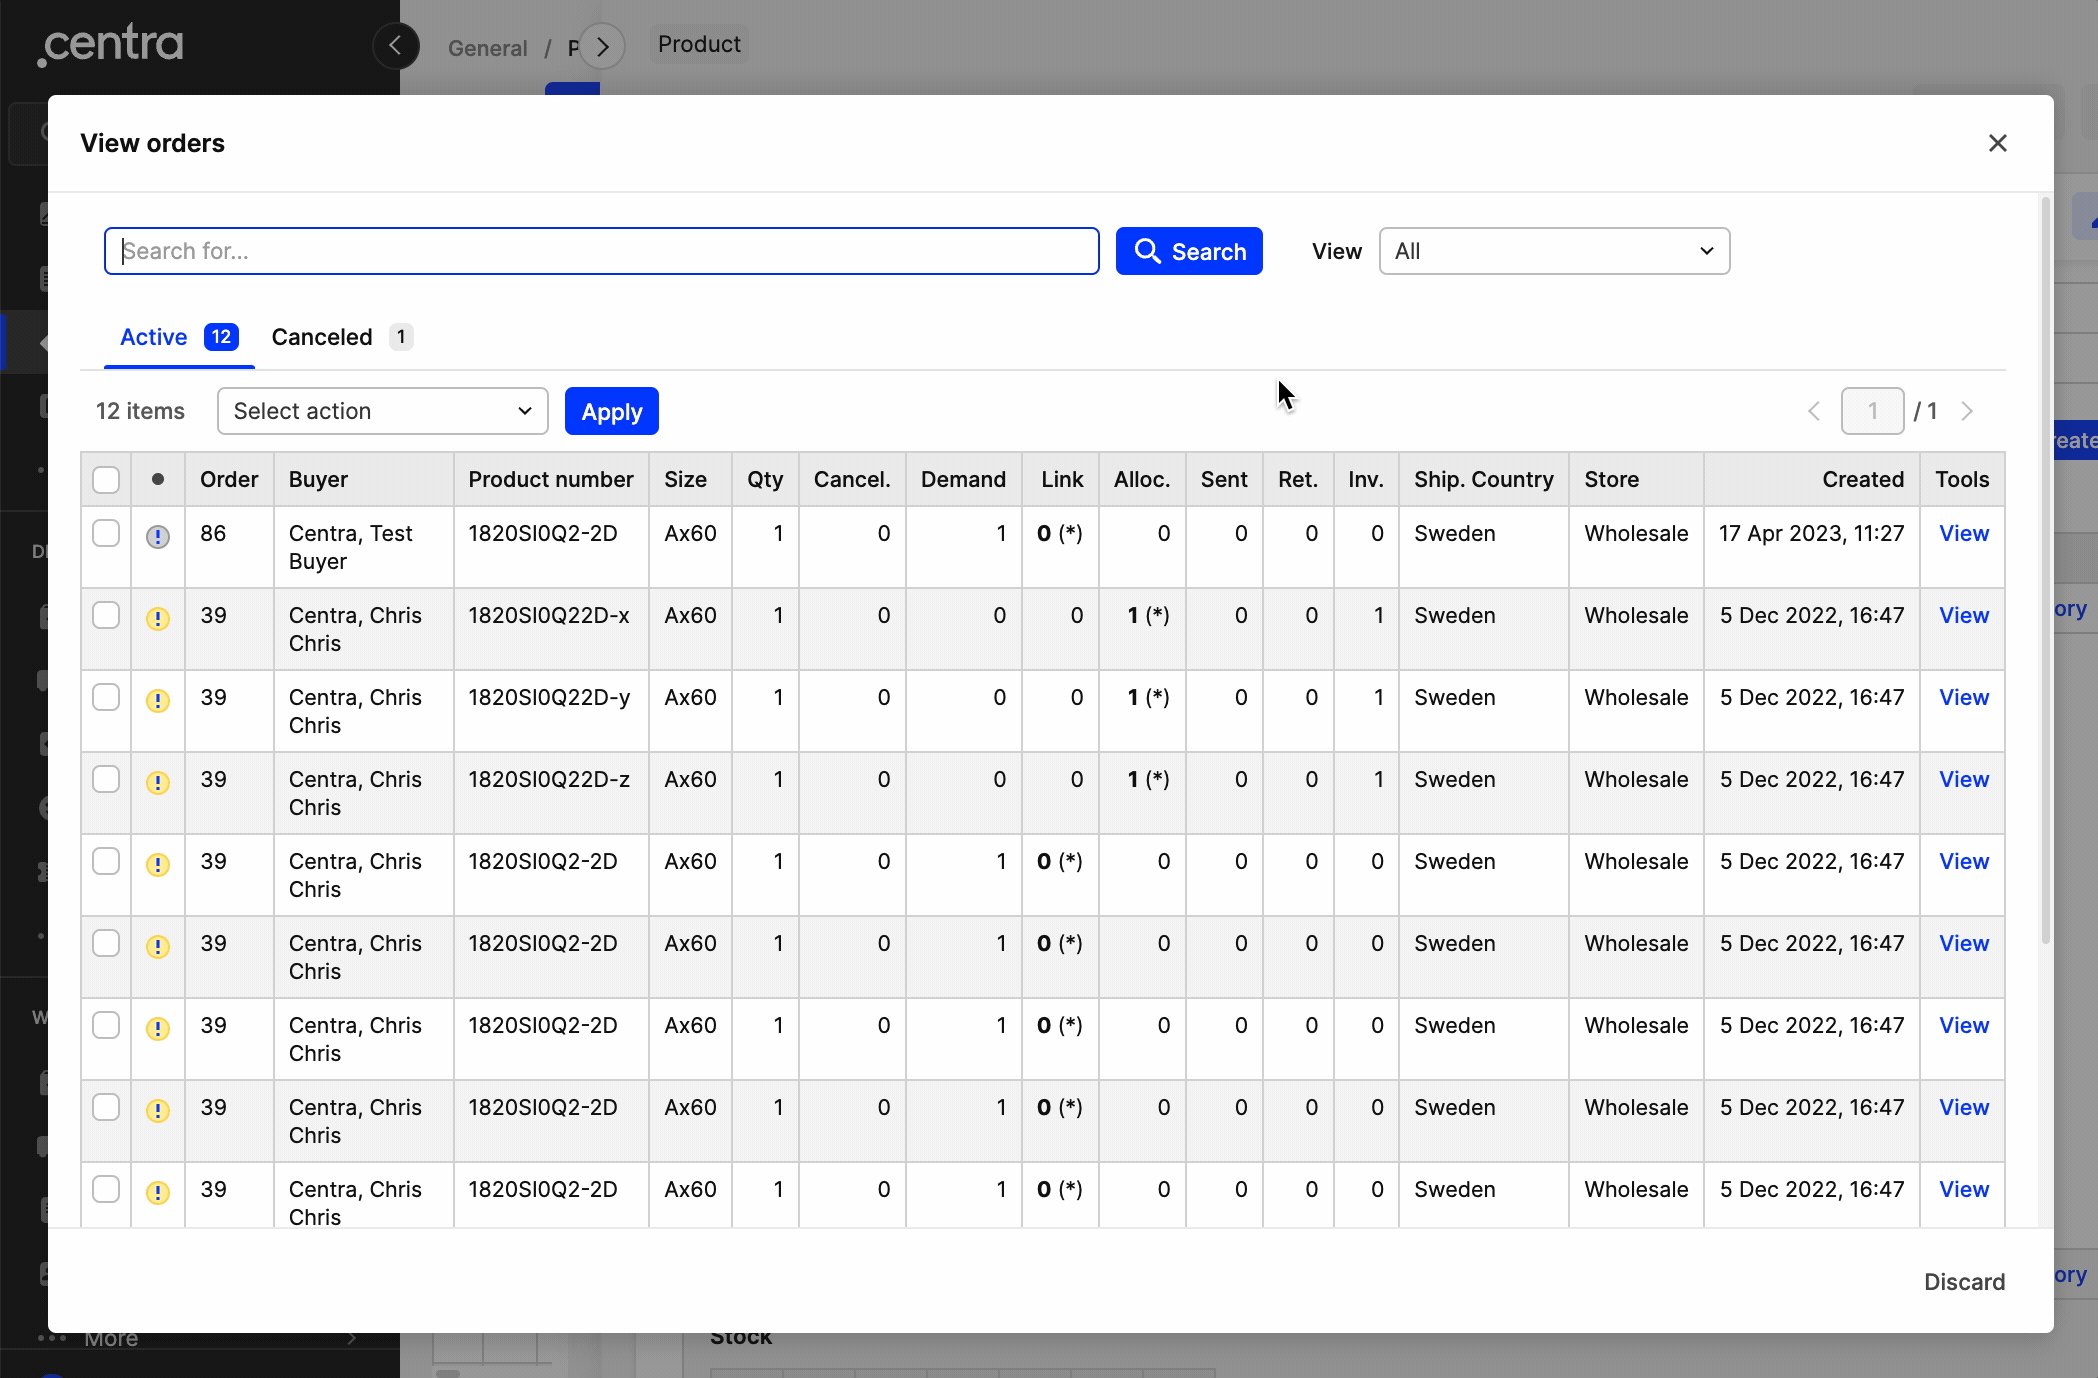Open the View link for order 86
Screen dimensions: 2098x1378
click(1963, 533)
